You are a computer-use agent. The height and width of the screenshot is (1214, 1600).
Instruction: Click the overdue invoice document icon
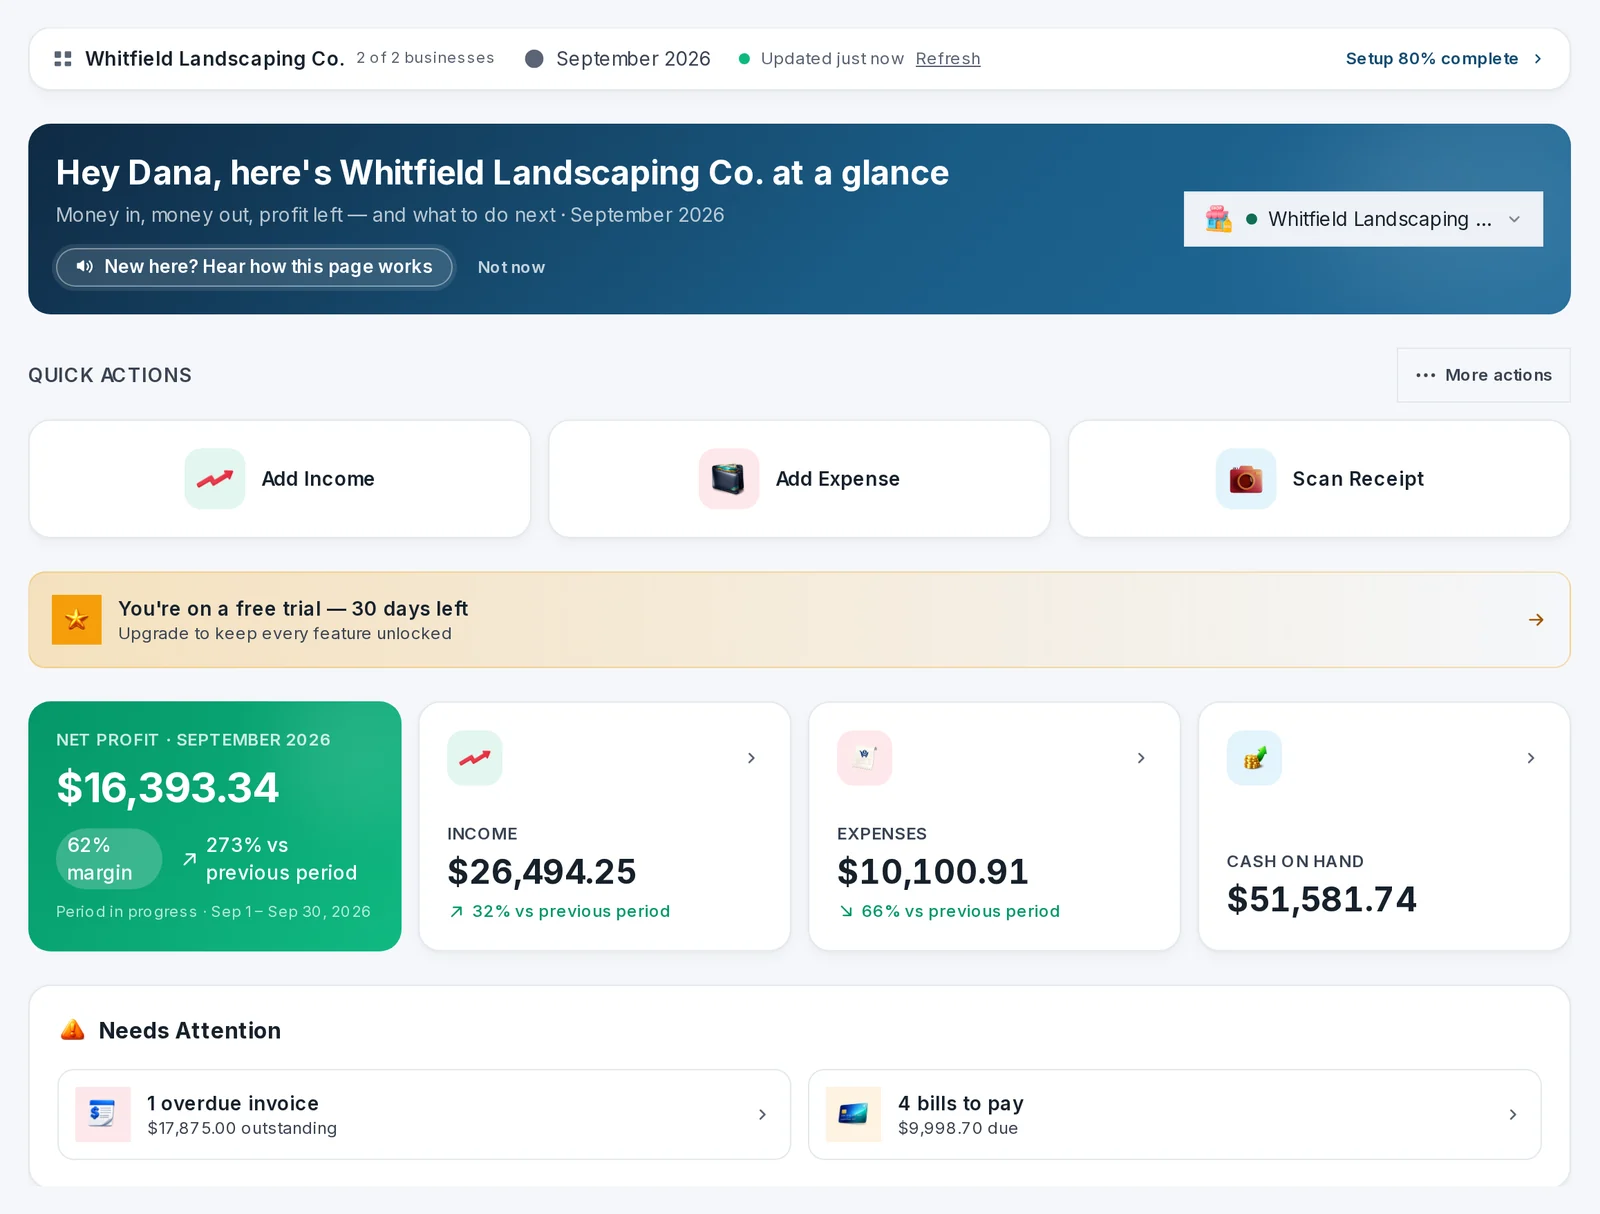coord(103,1114)
